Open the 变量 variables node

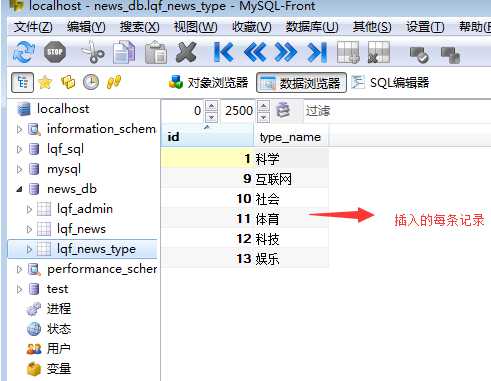[x=49, y=369]
